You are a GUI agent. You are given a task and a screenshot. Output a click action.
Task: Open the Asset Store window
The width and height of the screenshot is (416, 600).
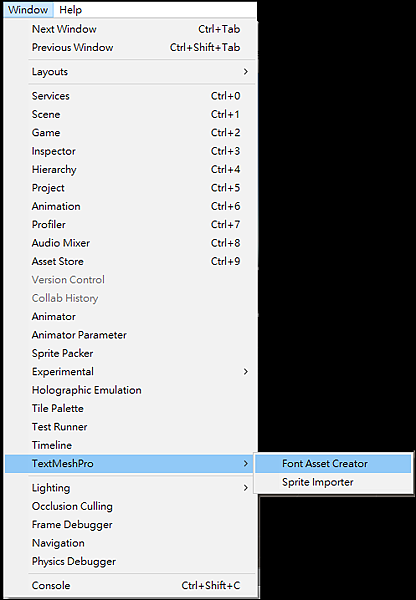click(x=130, y=261)
